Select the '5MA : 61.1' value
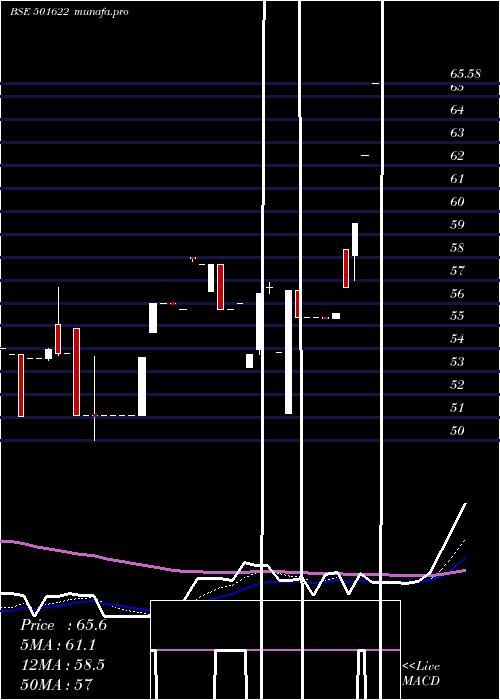Viewport: 500px width, 700px height. (58, 645)
